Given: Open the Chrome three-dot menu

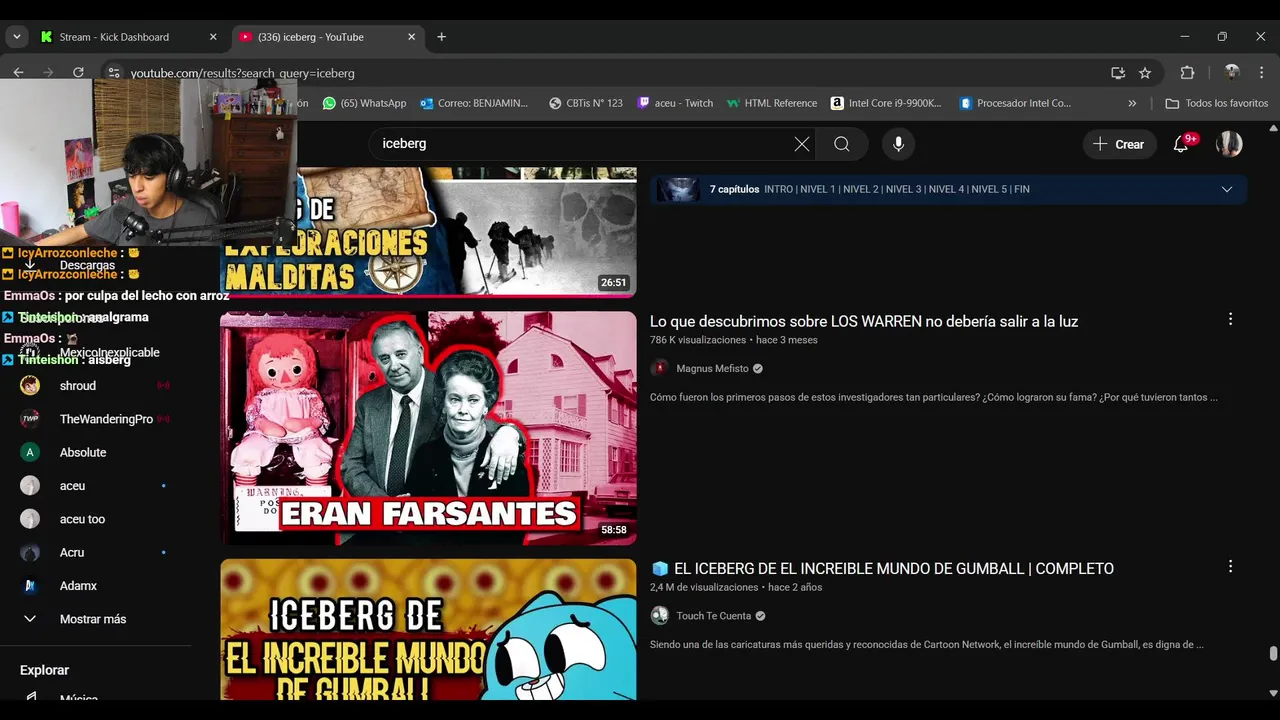Looking at the screenshot, I should click(x=1260, y=72).
